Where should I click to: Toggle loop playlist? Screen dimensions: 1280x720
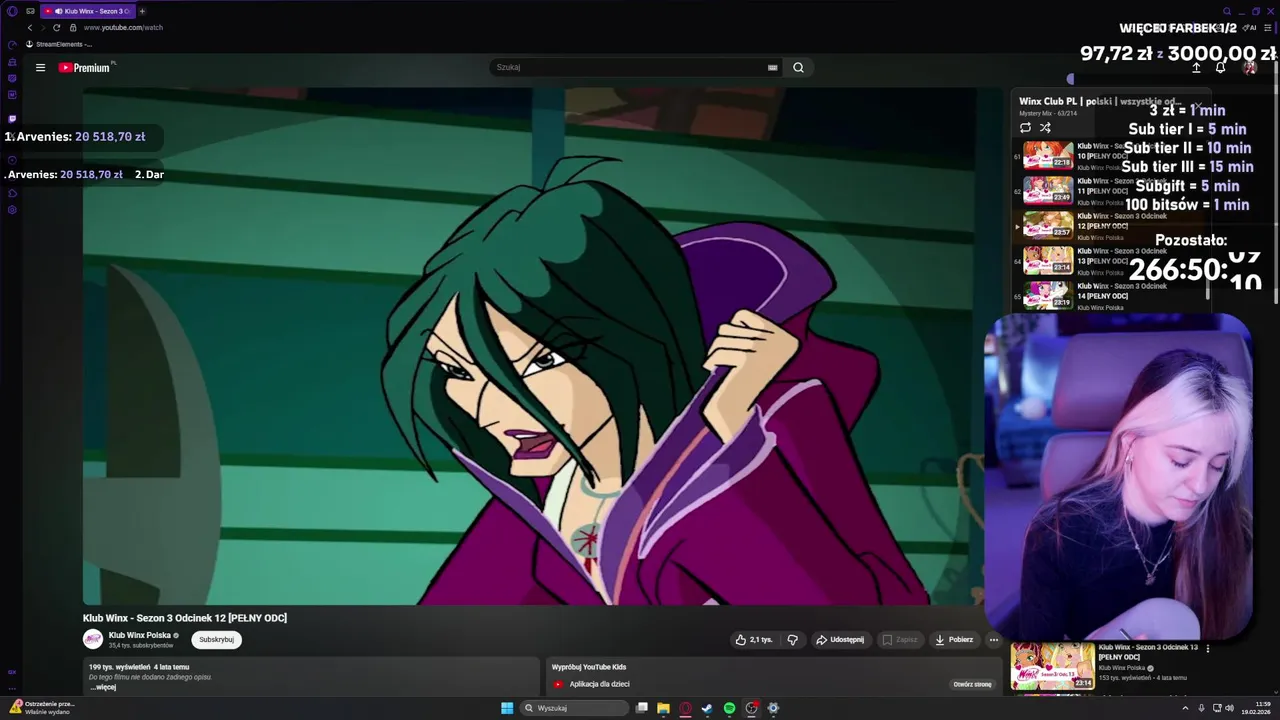click(1025, 127)
